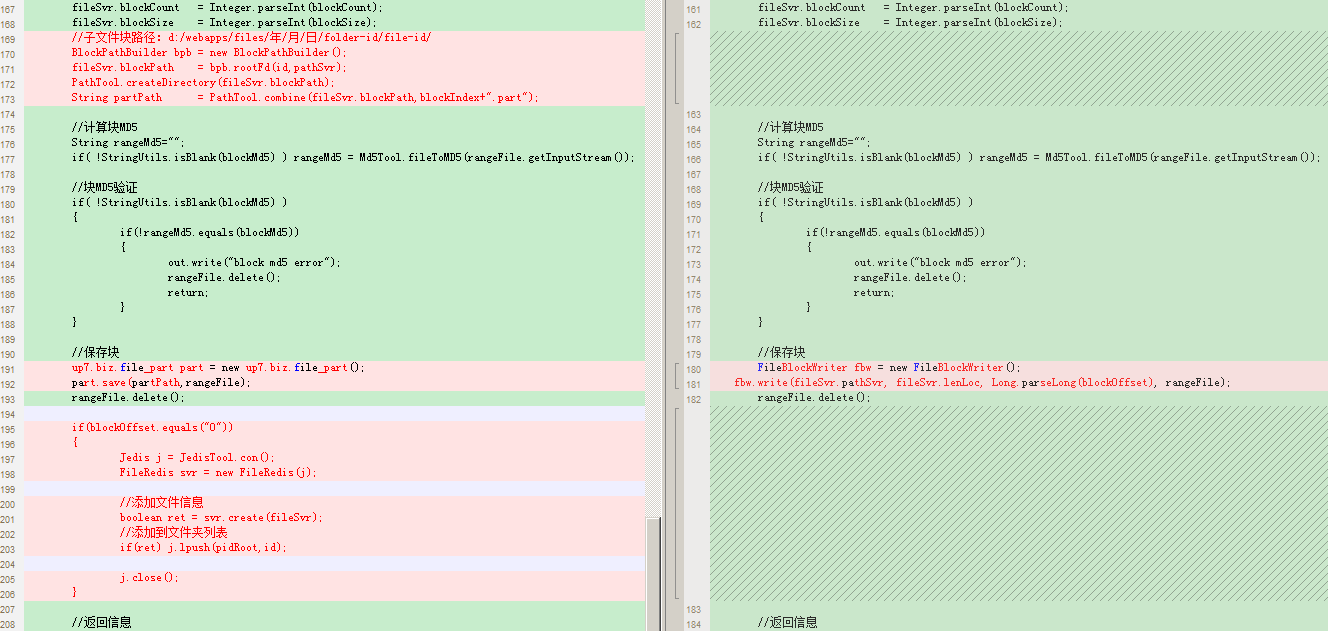Screen dimensions: 1328x631
Task: Click the left pane vertical scrollbar thumb
Action: tap(653, 574)
